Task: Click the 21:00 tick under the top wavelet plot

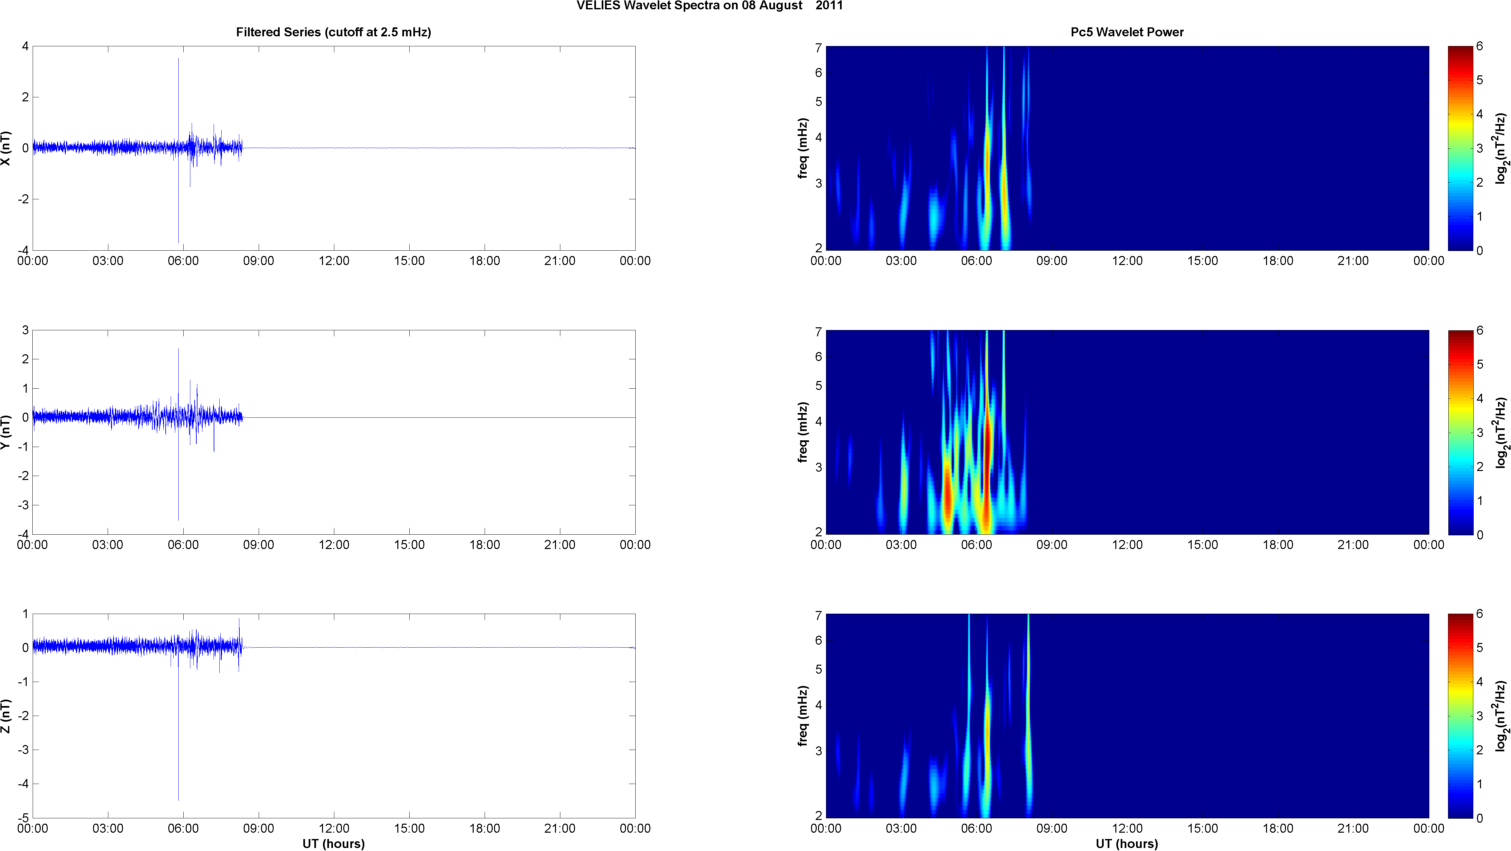Action: point(1353,261)
